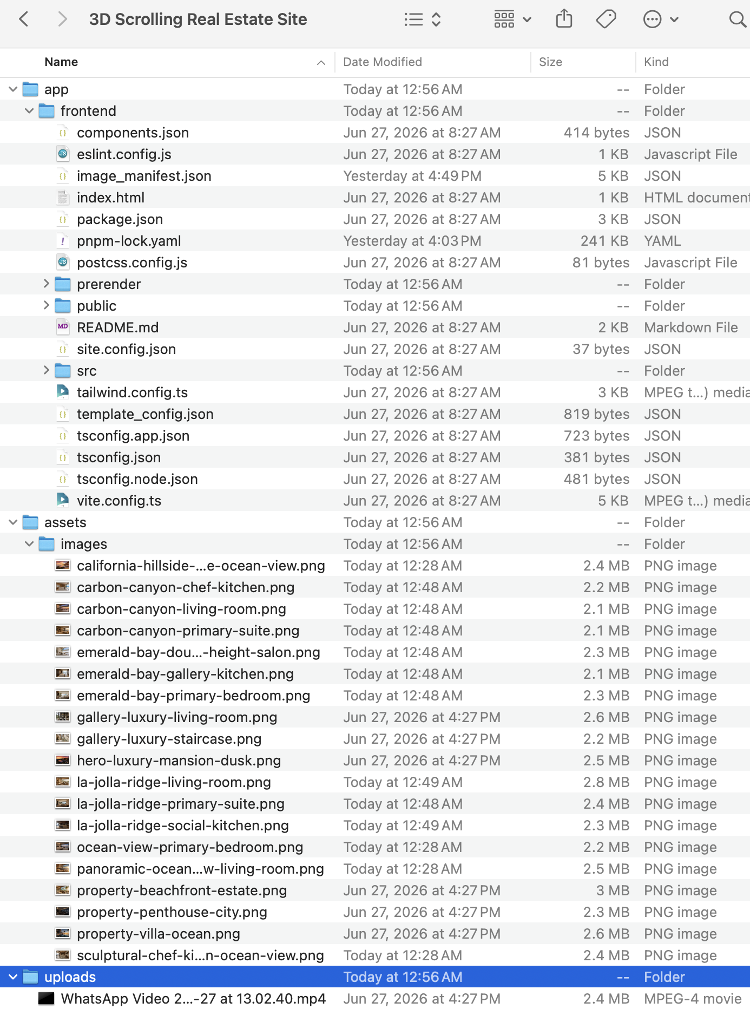The image size is (750, 1010).
Task: Select template_config.json file
Action: tap(145, 414)
